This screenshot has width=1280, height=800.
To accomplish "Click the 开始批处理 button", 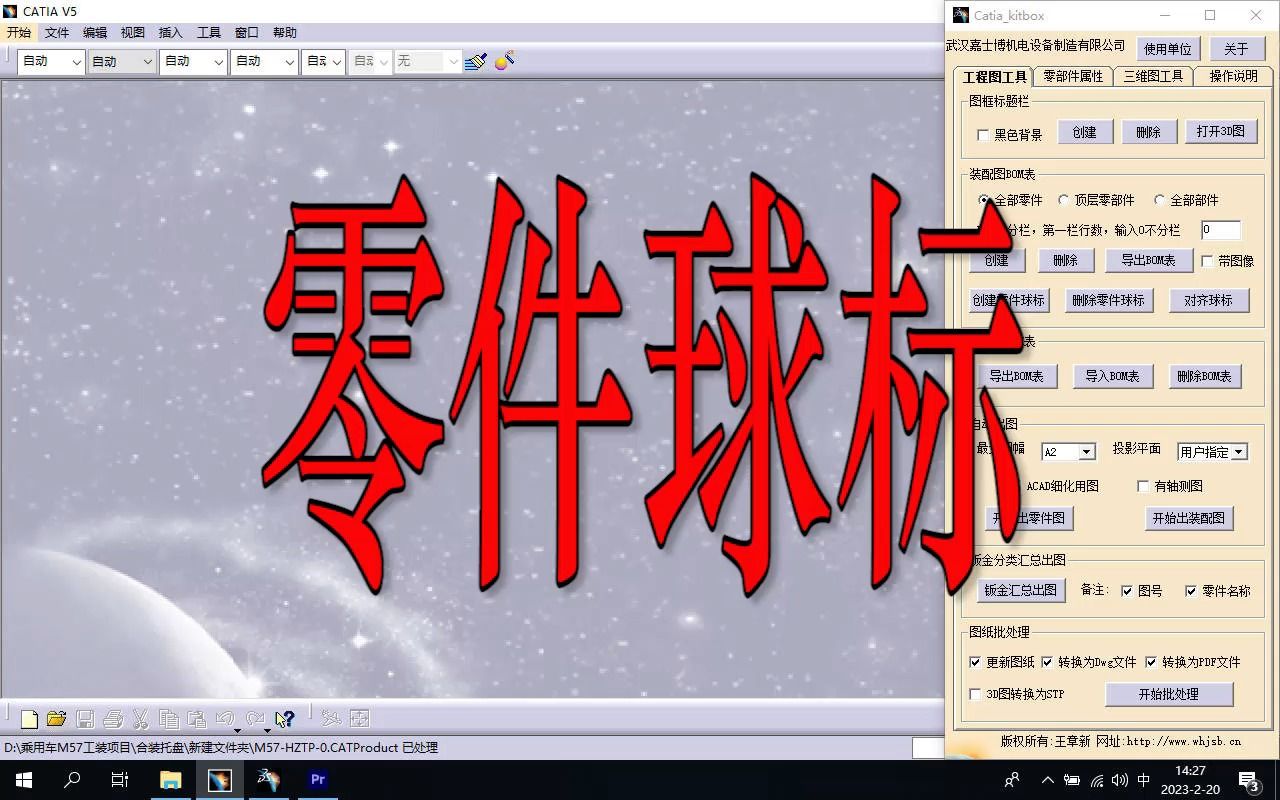I will pyautogui.click(x=1169, y=694).
